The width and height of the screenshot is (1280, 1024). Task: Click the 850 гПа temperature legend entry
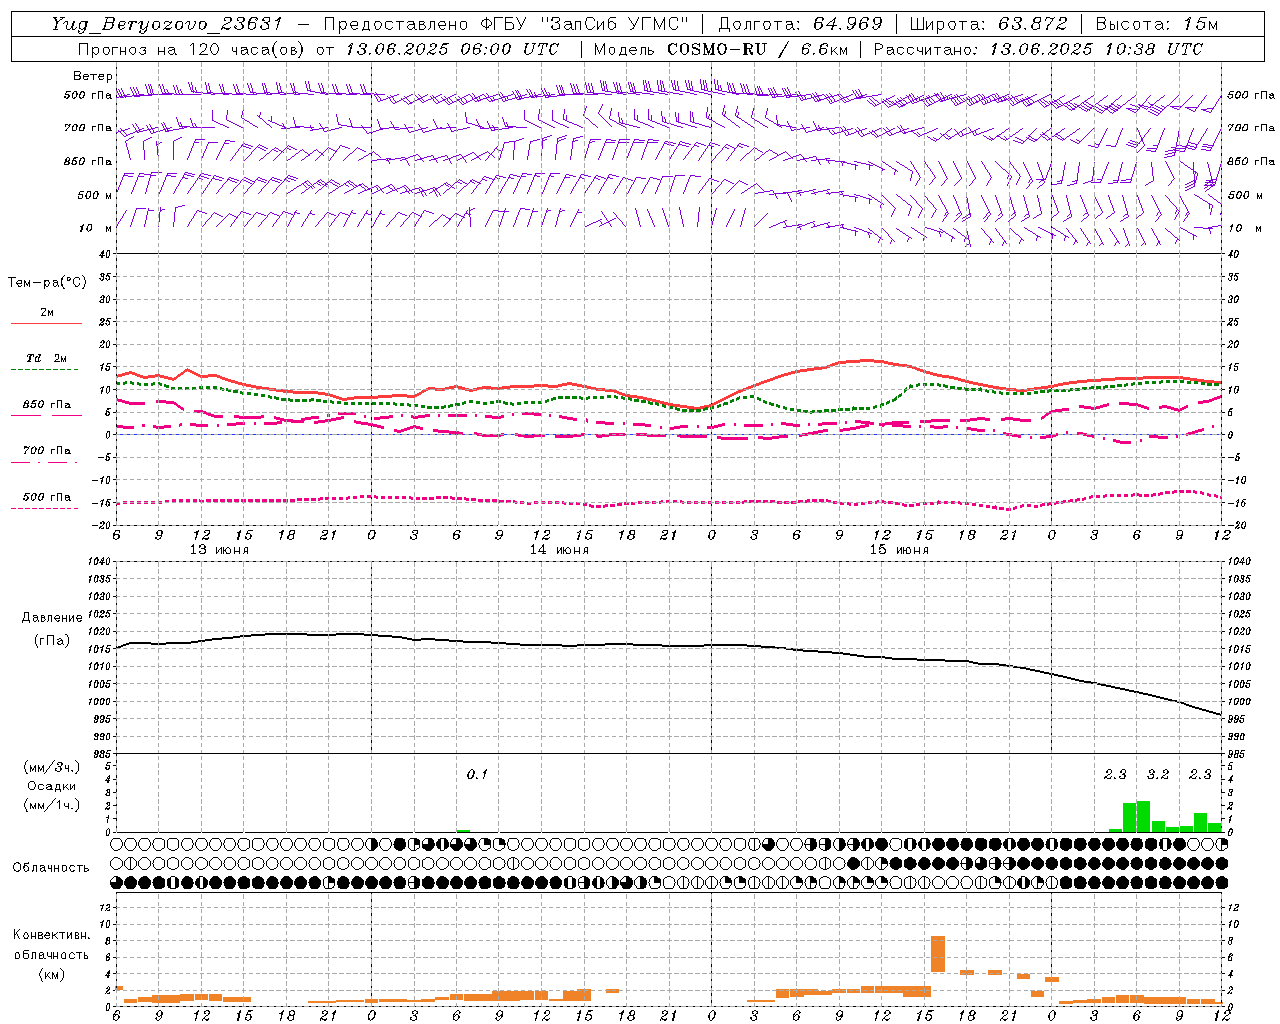(x=46, y=405)
